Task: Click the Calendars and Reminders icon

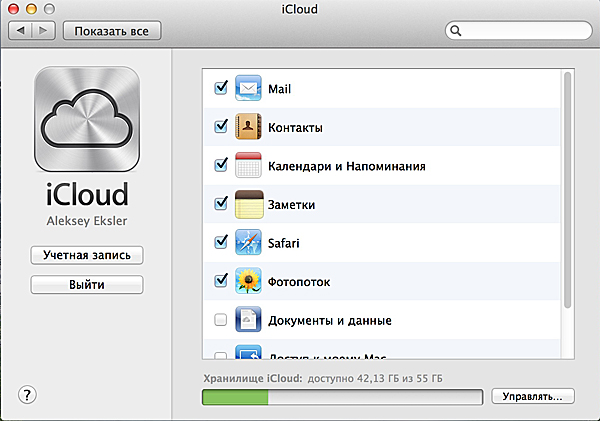Action: click(x=248, y=165)
